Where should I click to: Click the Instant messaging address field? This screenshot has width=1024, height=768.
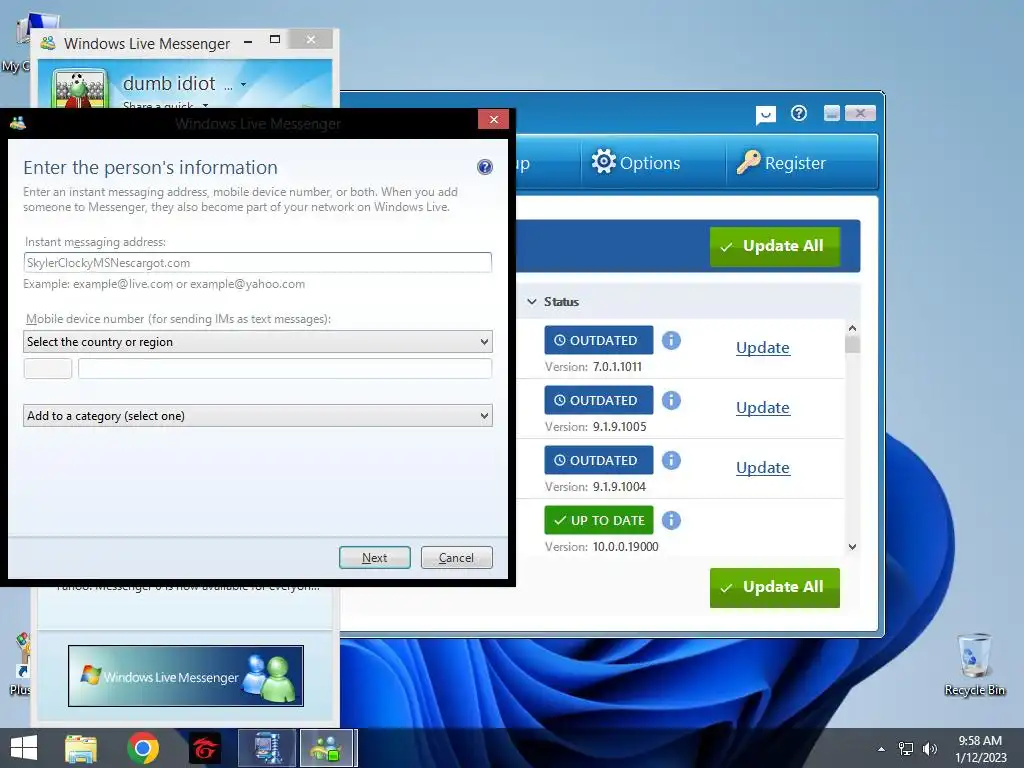coord(257,263)
